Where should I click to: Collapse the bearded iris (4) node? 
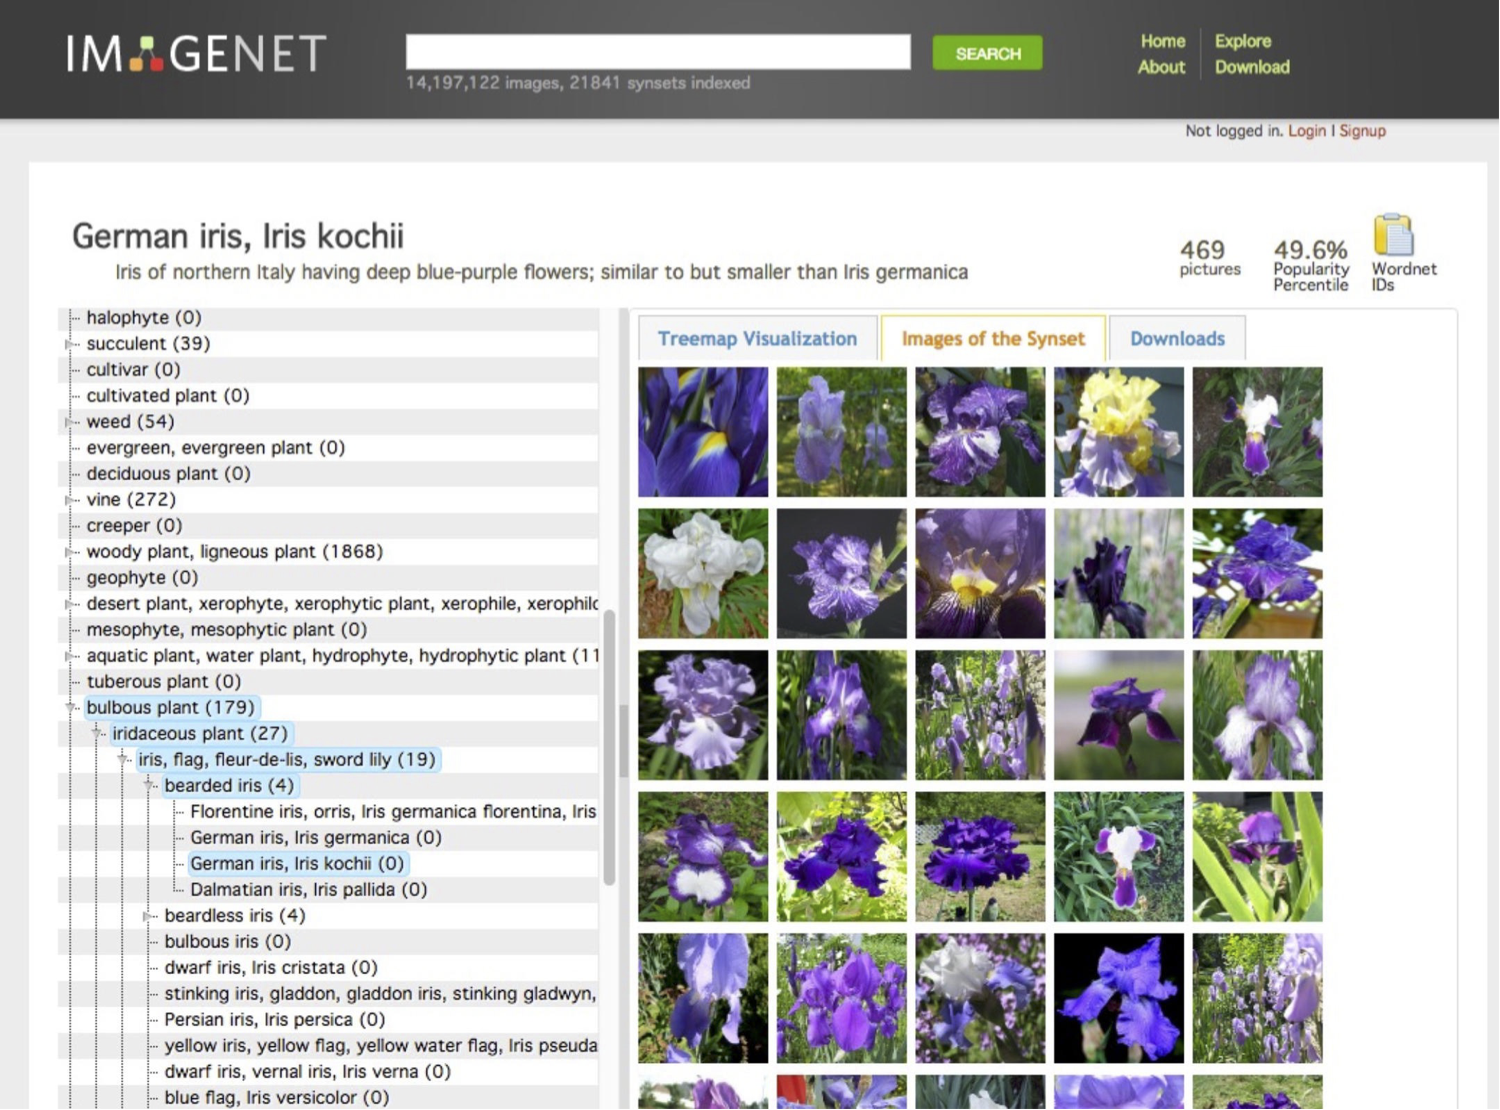149,786
